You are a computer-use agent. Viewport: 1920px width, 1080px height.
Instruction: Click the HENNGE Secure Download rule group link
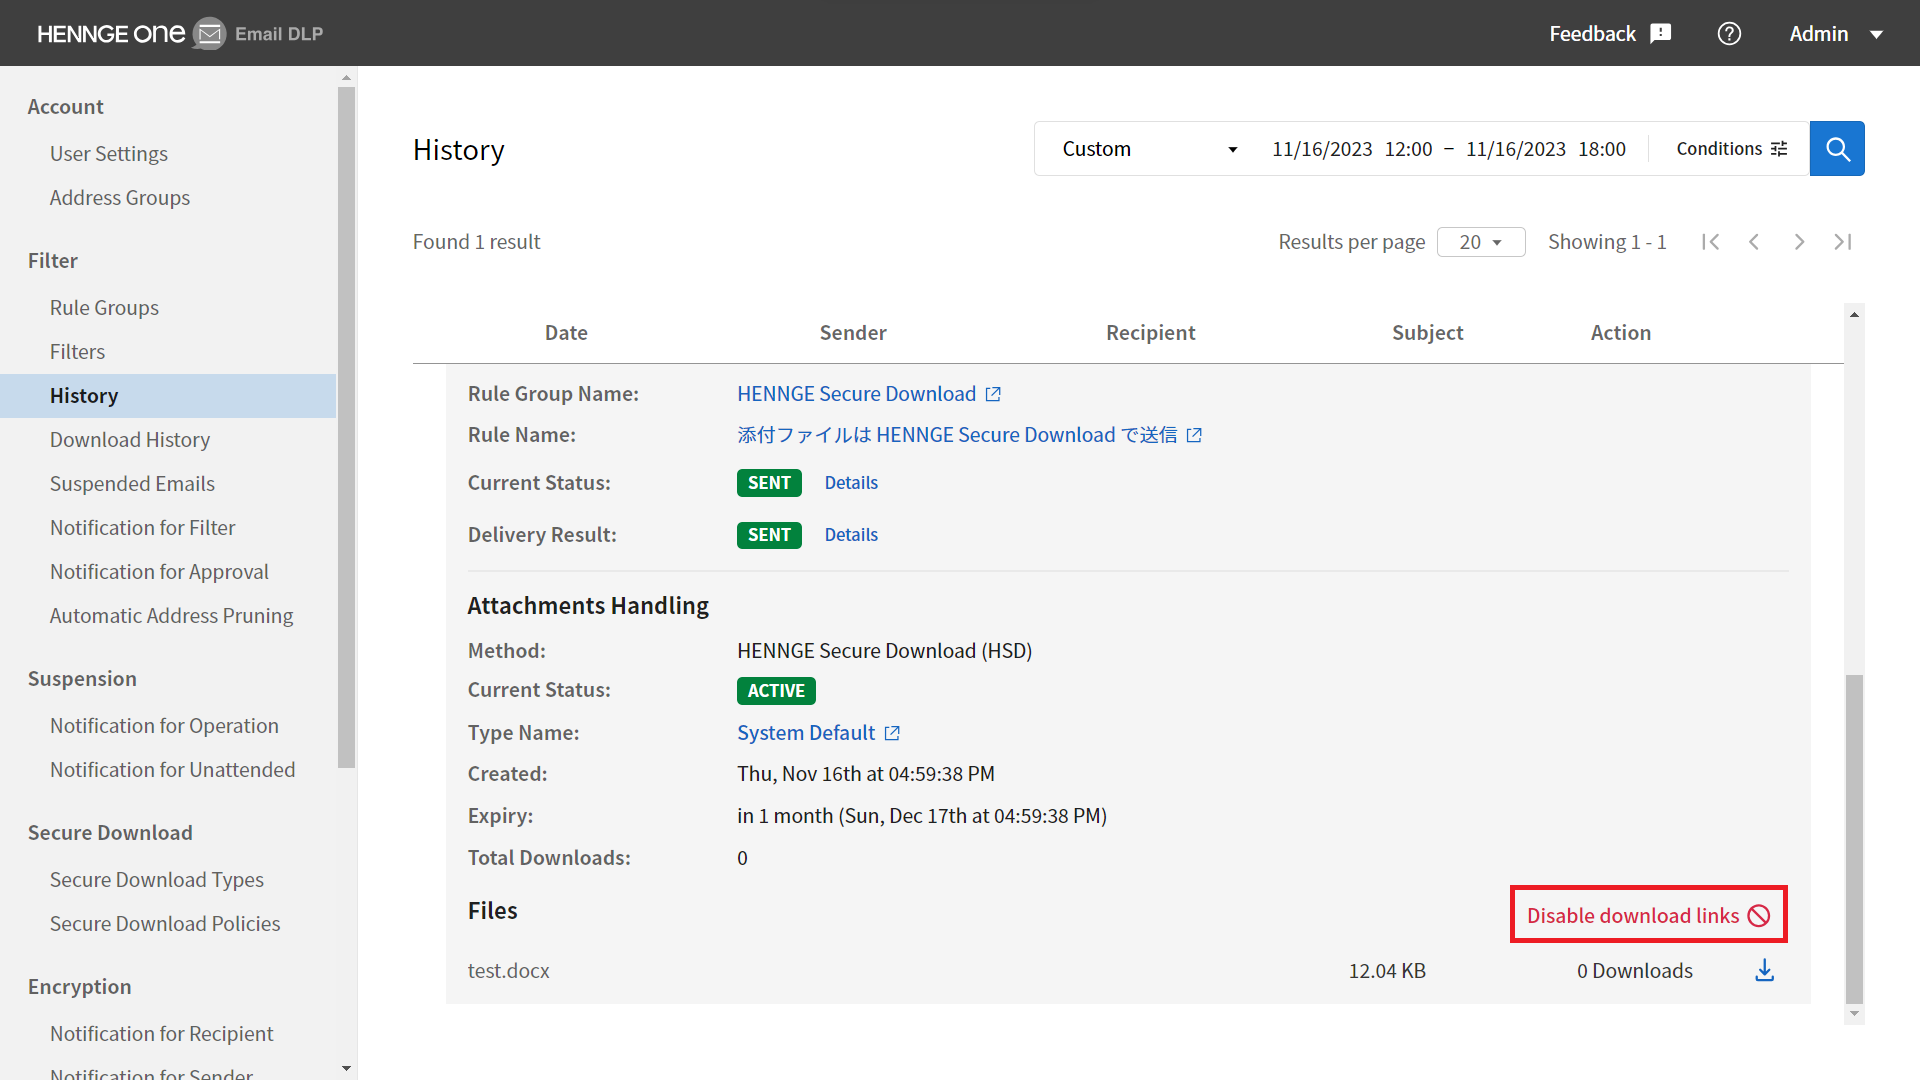(856, 394)
